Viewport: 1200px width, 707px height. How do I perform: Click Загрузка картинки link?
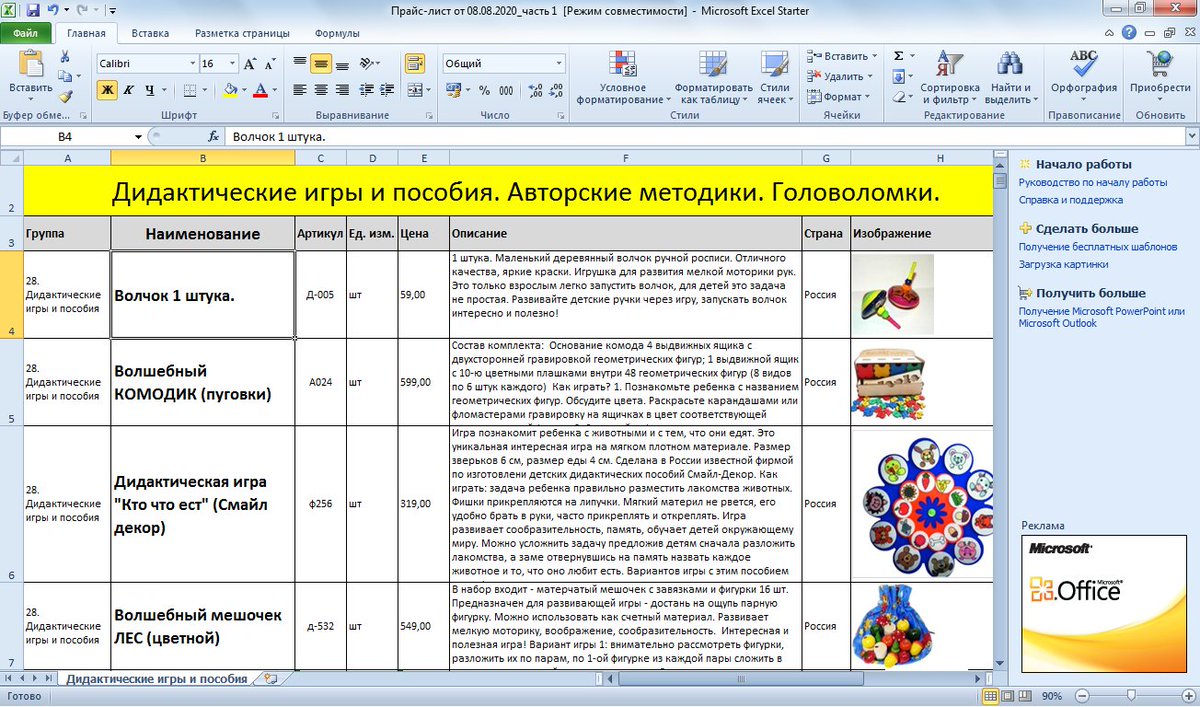tap(1064, 265)
